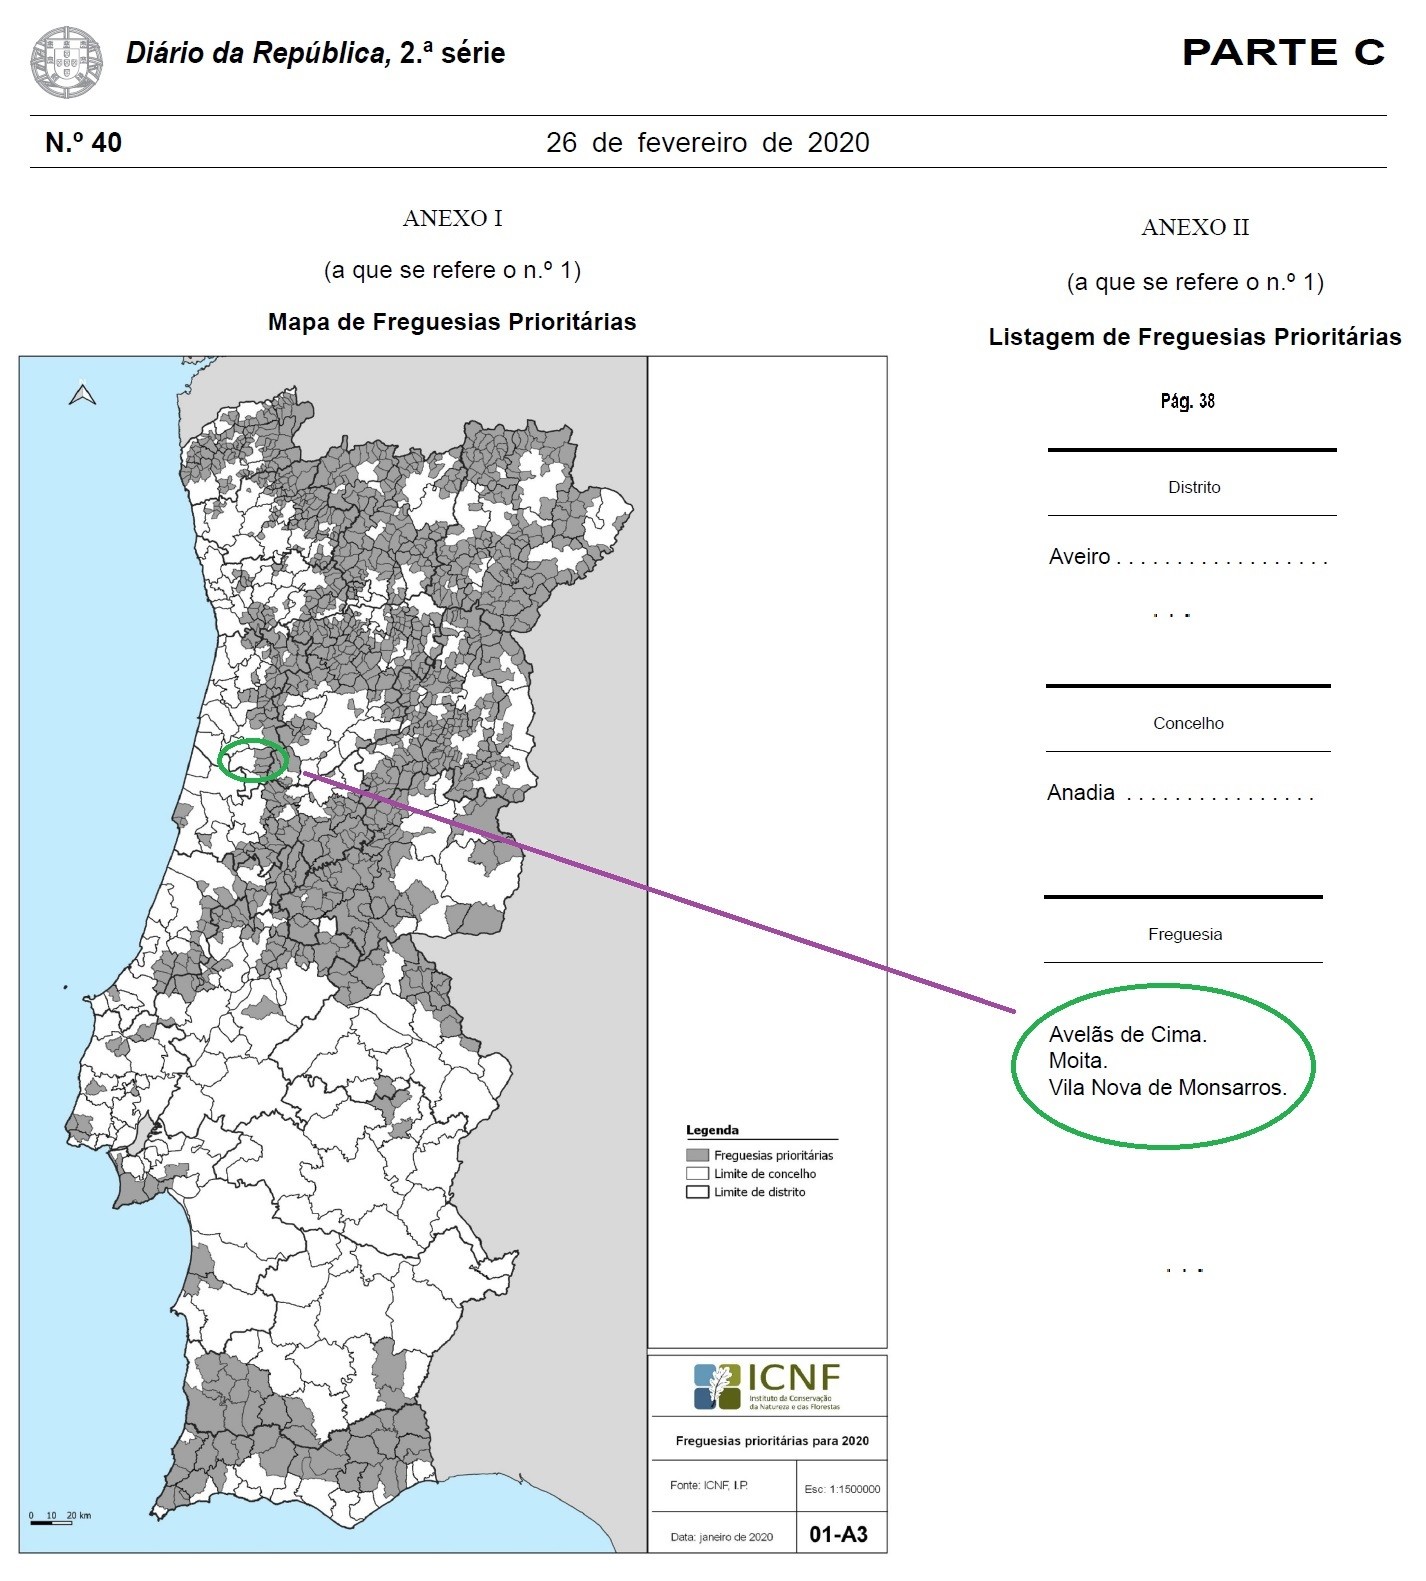Image resolution: width=1426 pixels, height=1581 pixels.
Task: Click the Limite de concelho legend box
Action: click(697, 1174)
